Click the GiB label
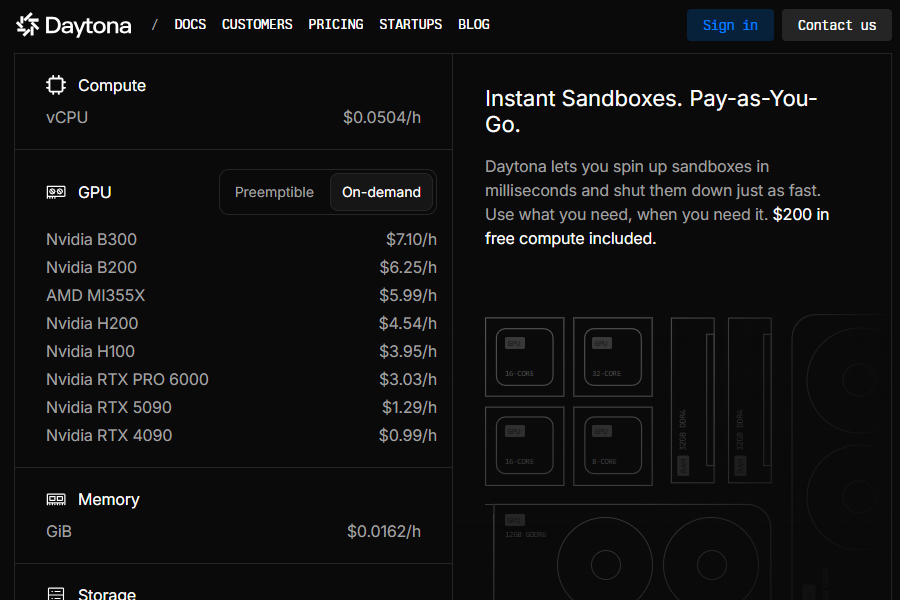Viewport: 900px width, 600px height. [x=59, y=532]
